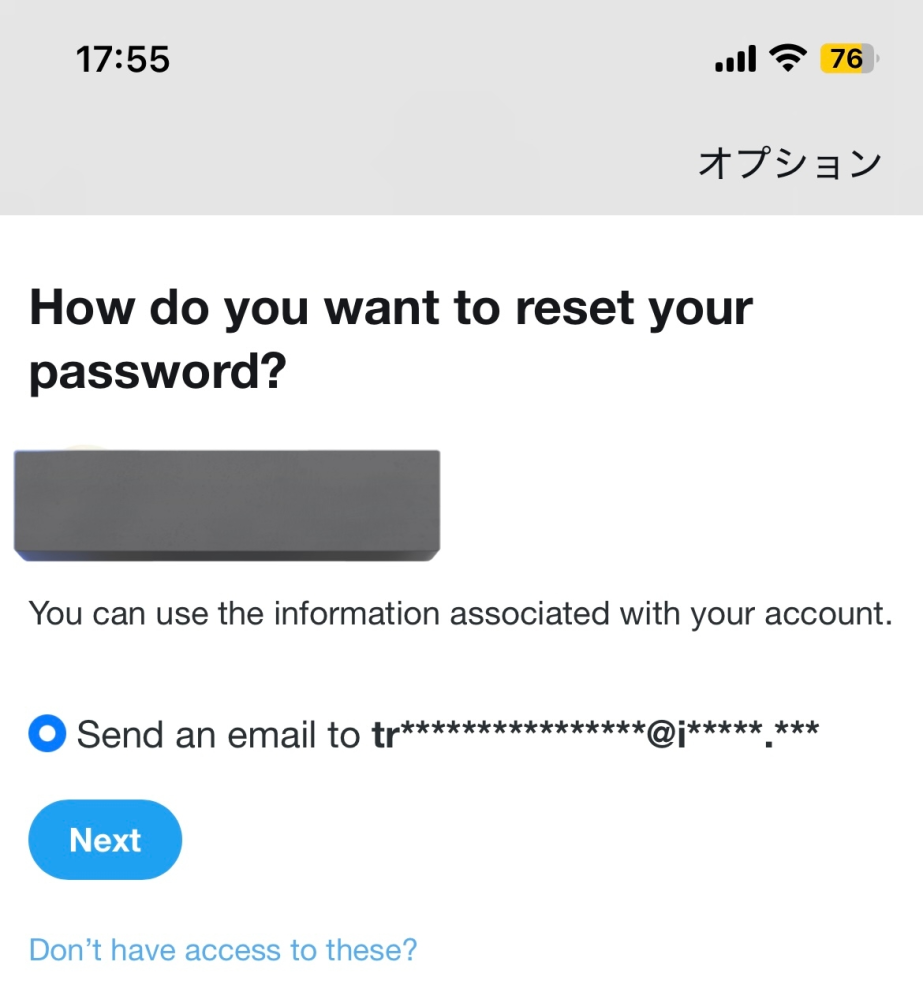Image resolution: width=923 pixels, height=999 pixels.
Task: Click the word 'Next' inside the button
Action: tap(105, 840)
